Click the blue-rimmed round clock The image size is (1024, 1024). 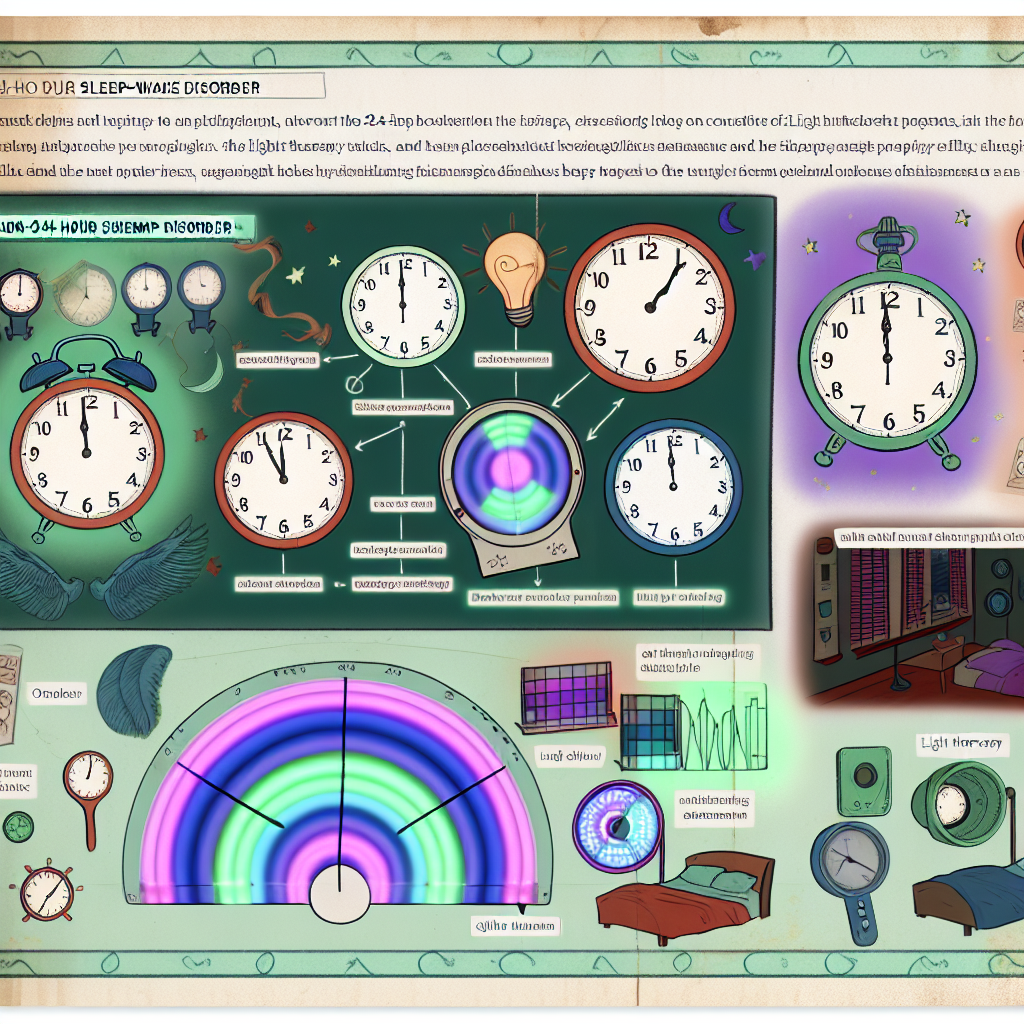[x=673, y=487]
